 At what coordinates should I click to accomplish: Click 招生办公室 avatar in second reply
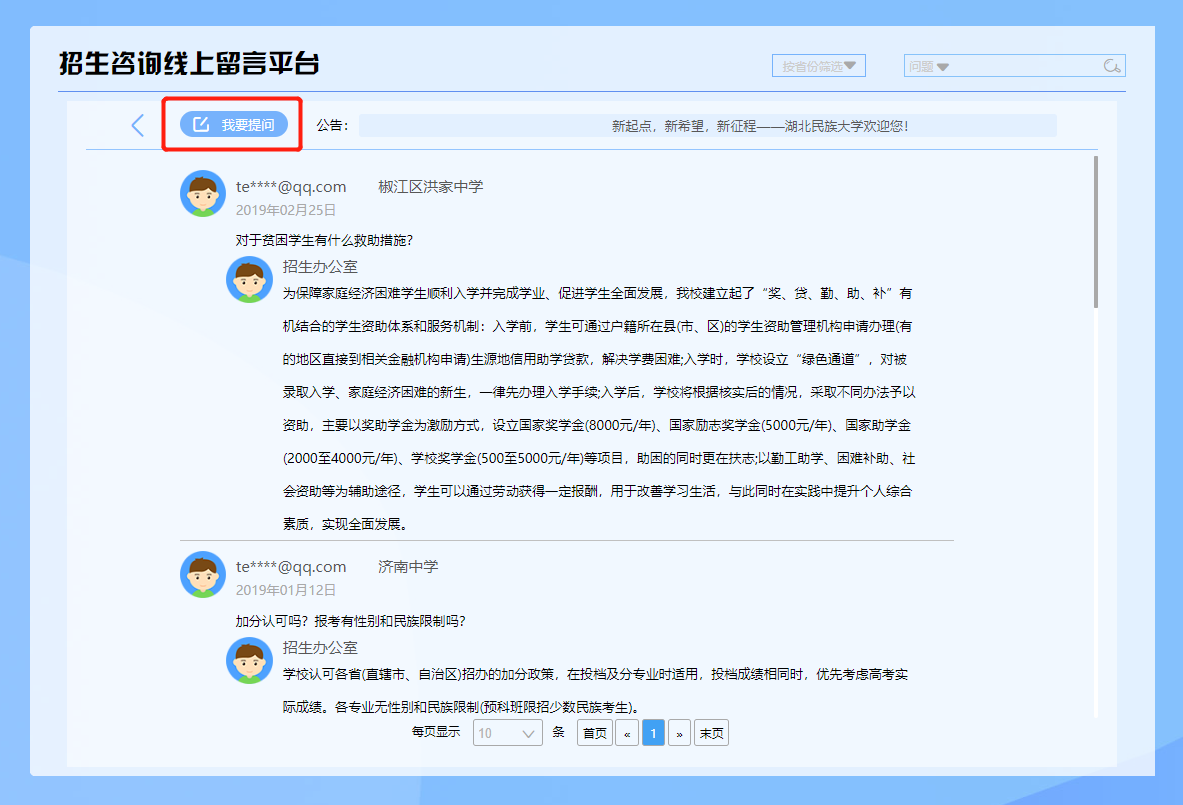pos(250,660)
